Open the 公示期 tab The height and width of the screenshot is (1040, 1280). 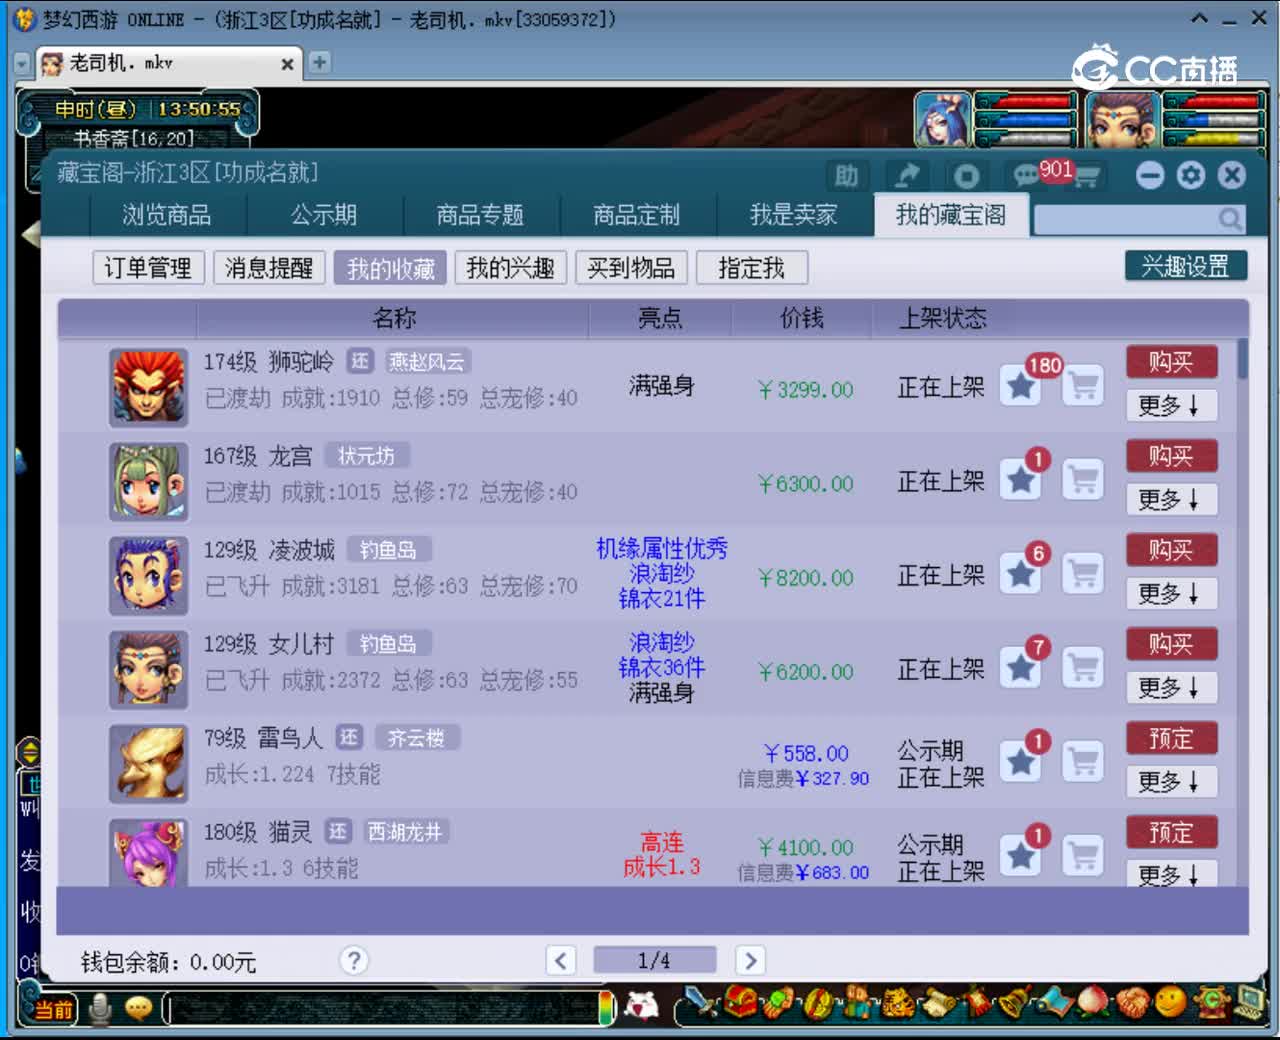324,215
